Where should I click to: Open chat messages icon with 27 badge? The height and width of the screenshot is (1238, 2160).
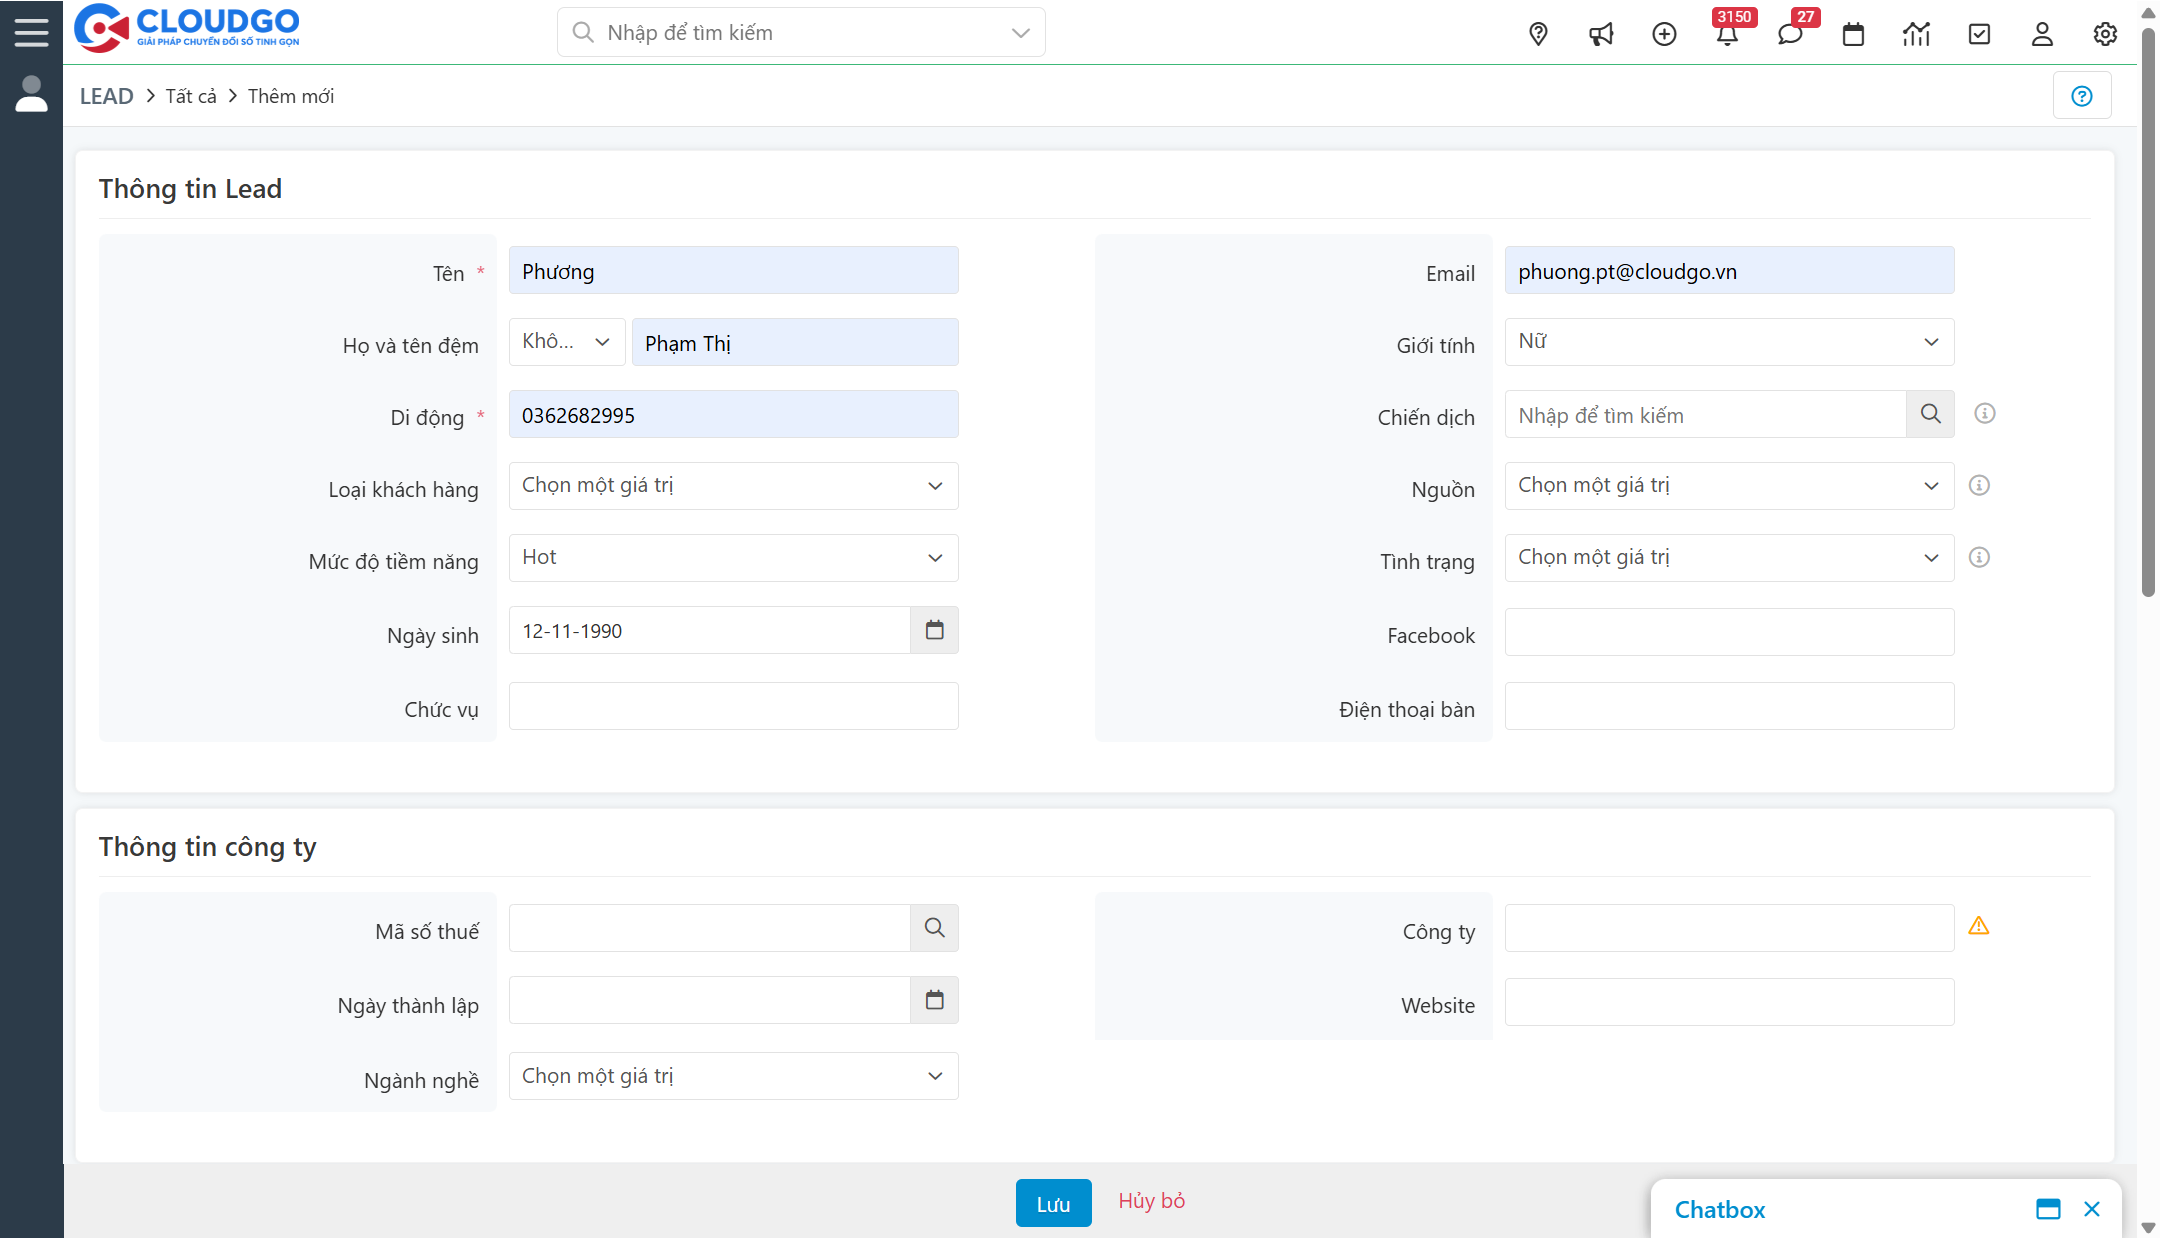point(1790,34)
